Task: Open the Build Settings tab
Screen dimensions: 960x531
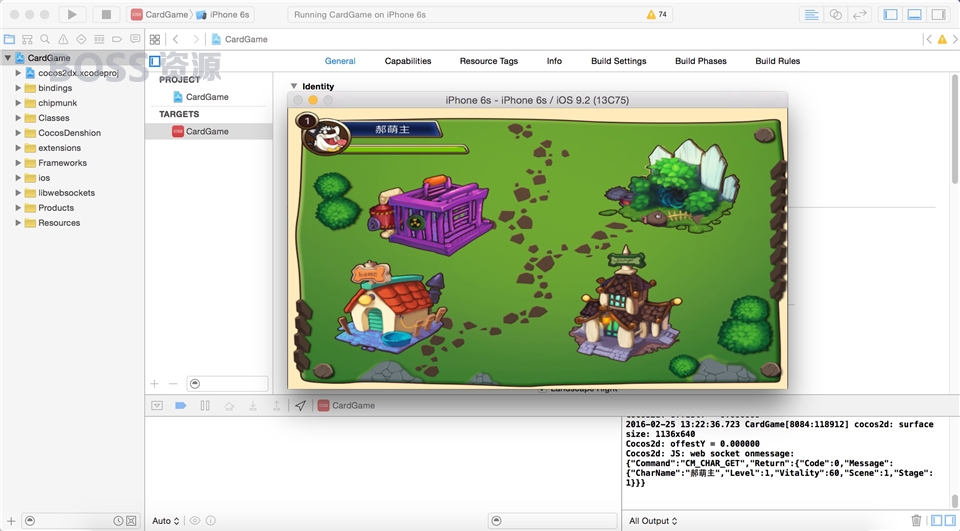Action: click(x=618, y=61)
